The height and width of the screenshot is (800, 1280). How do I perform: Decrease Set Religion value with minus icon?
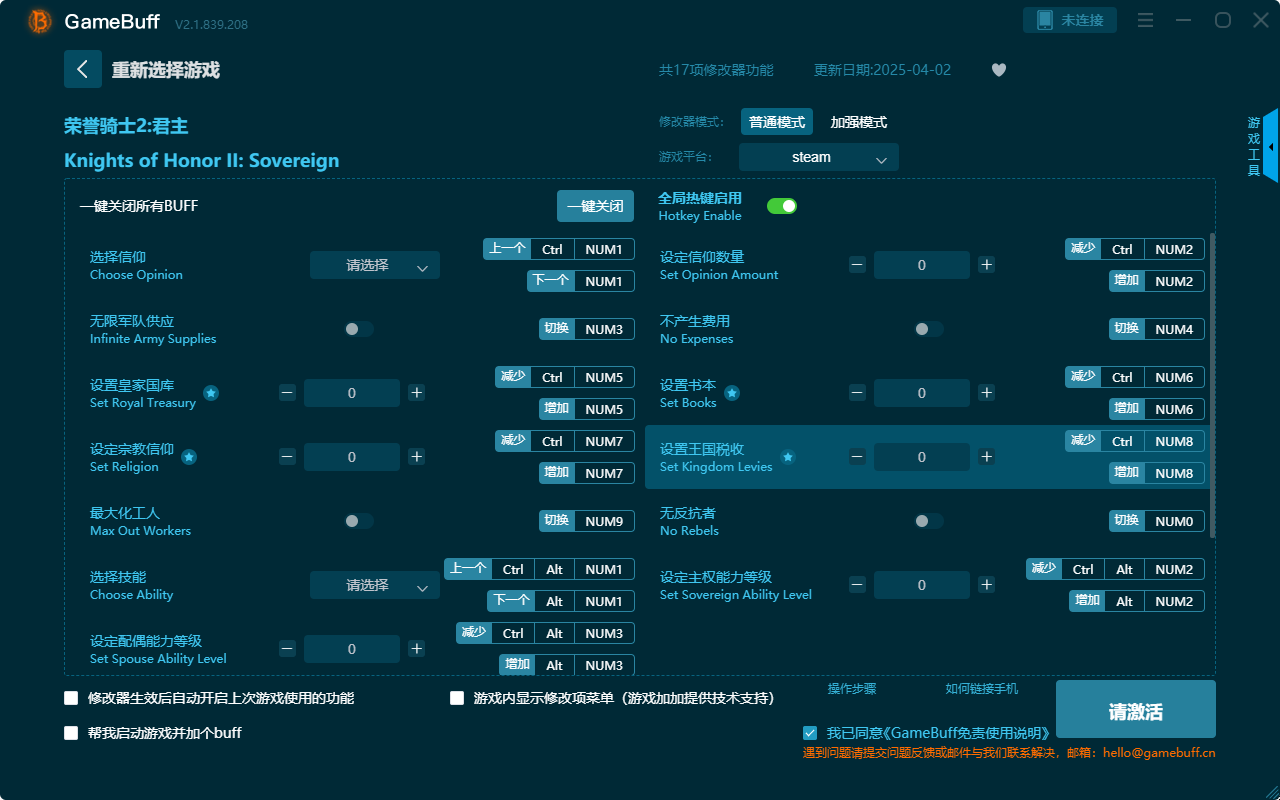click(x=287, y=457)
